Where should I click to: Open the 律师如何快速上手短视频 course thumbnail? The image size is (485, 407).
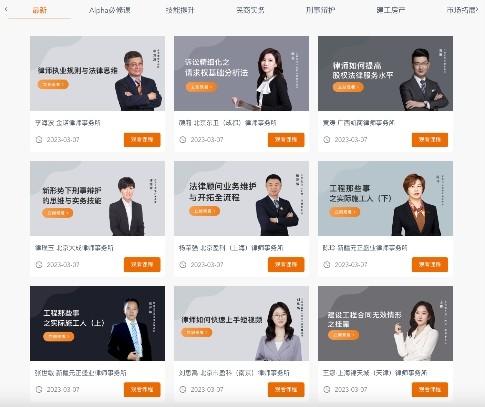click(241, 323)
